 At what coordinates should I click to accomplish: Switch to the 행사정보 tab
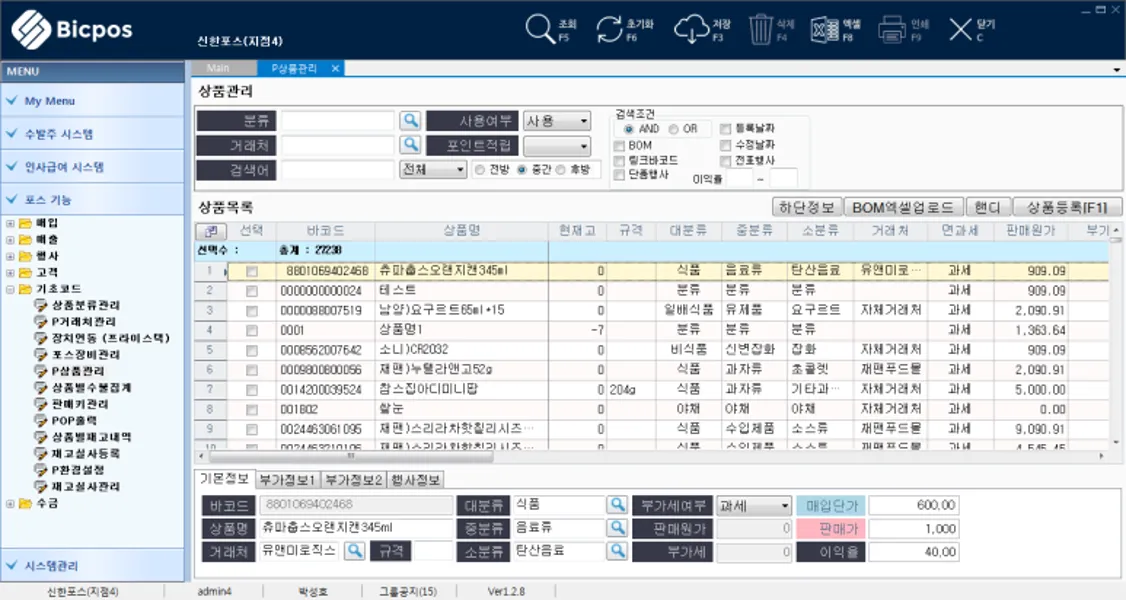click(x=416, y=479)
